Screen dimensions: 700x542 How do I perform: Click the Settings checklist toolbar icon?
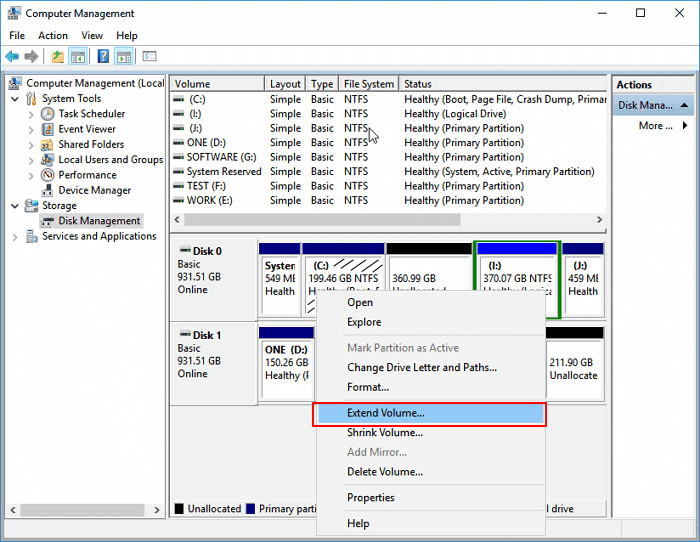click(149, 57)
